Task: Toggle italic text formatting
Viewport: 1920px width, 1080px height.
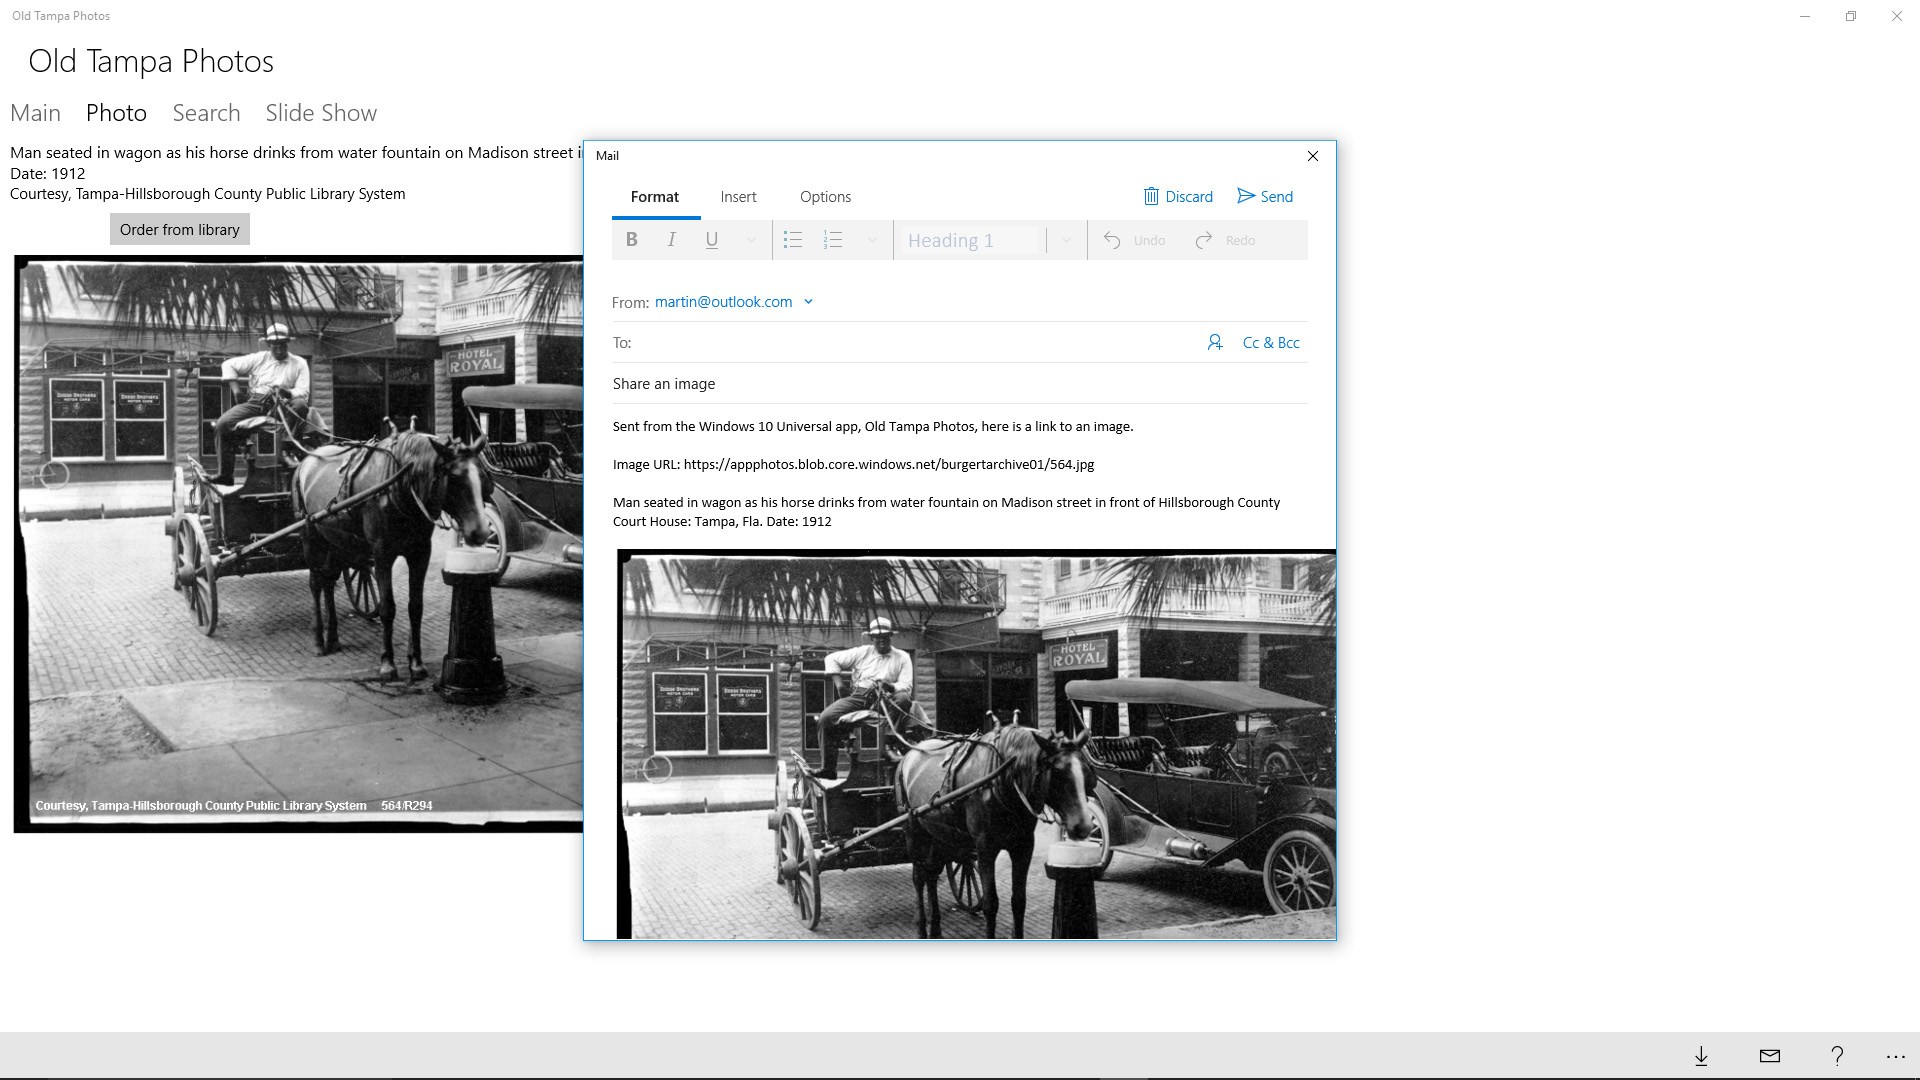Action: (x=672, y=240)
